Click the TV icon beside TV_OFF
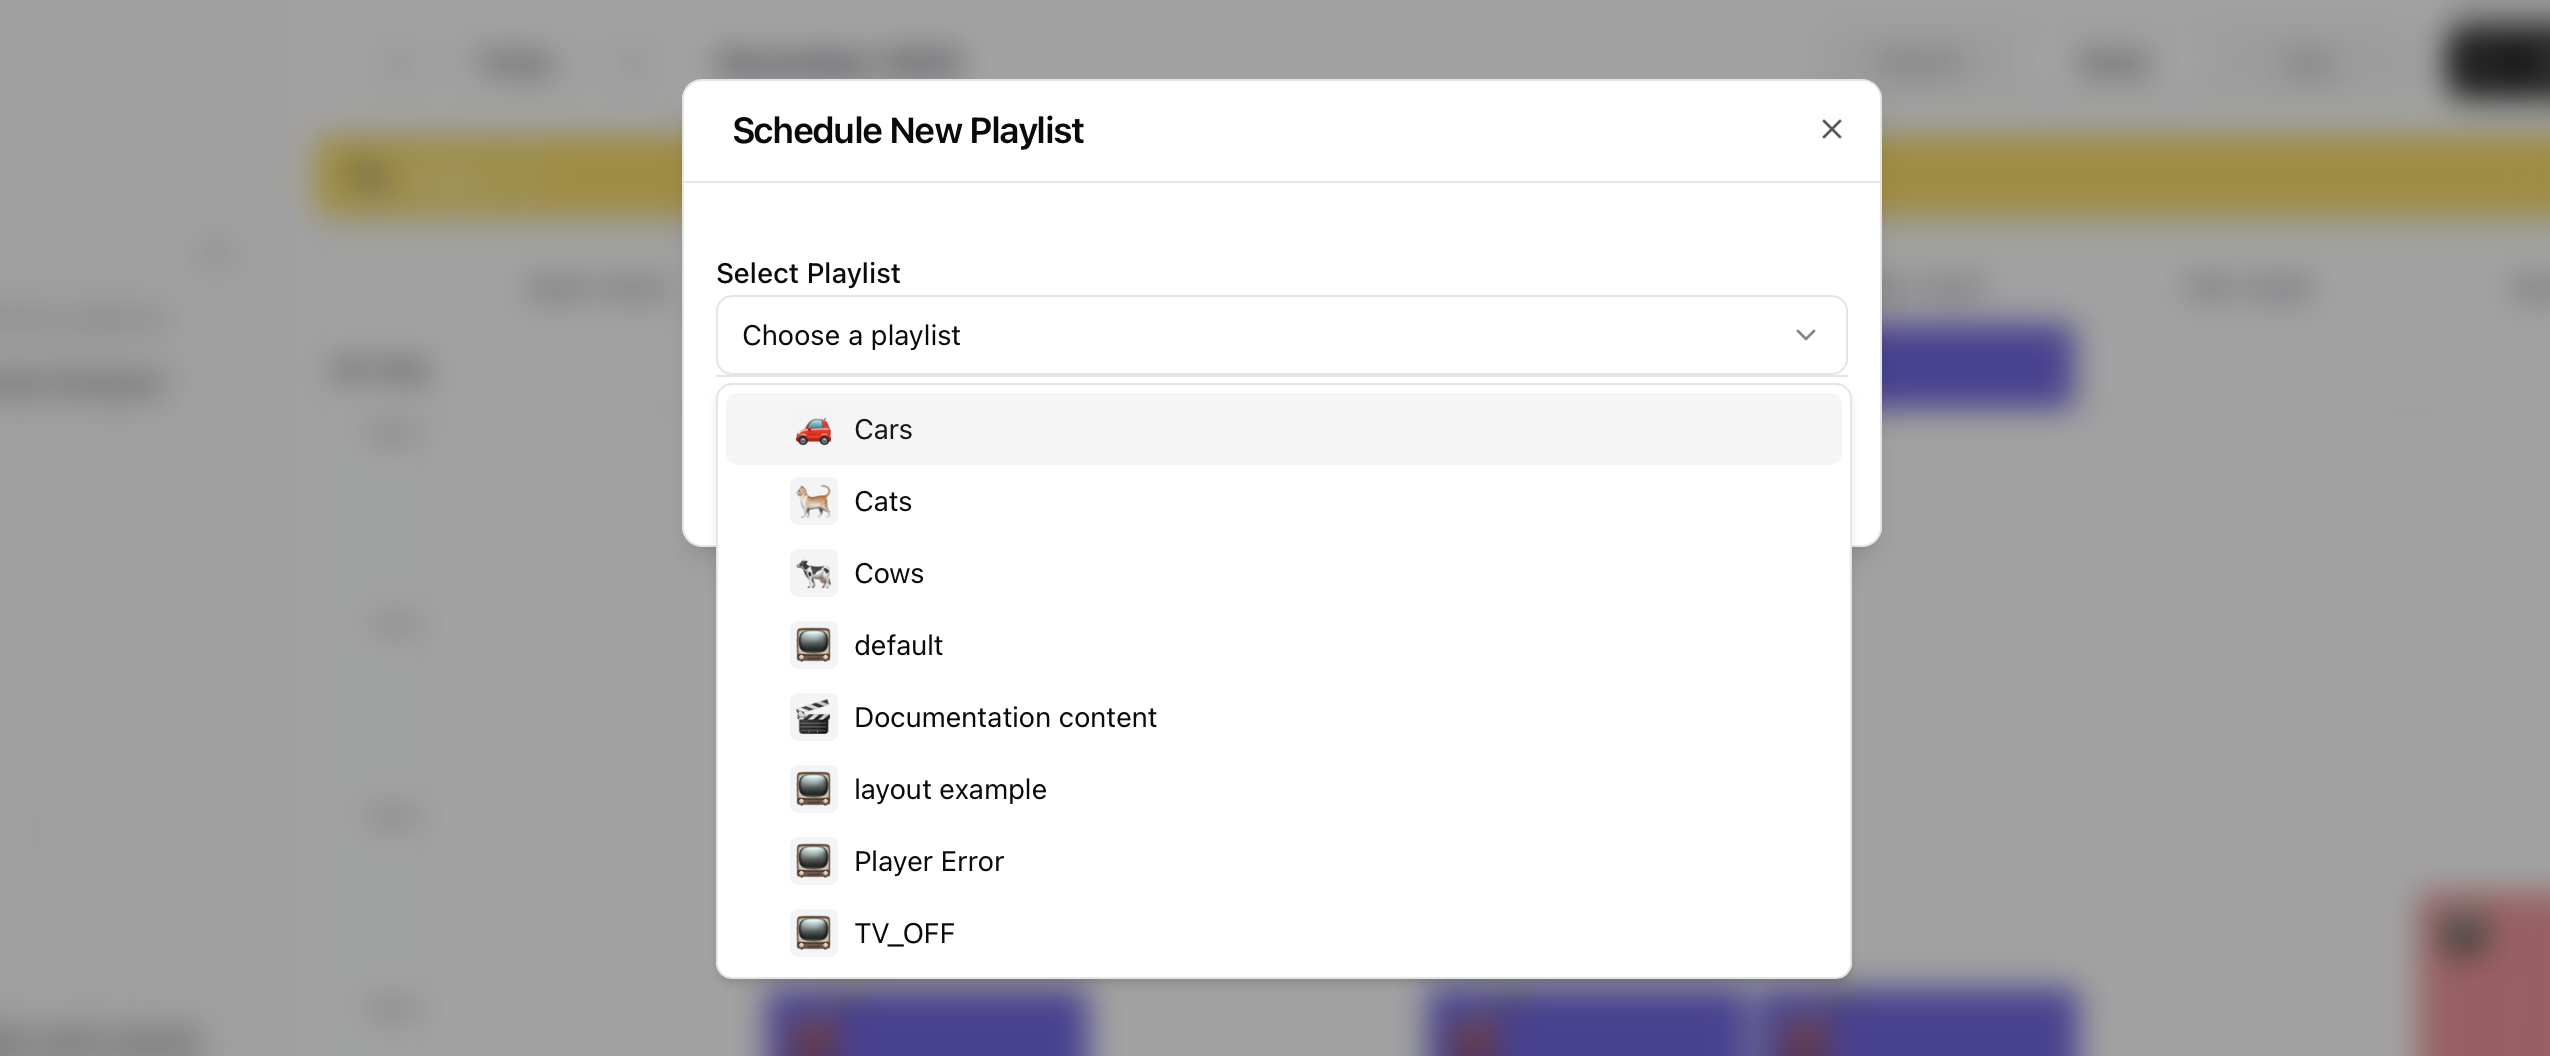The image size is (2550, 1056). coord(813,933)
